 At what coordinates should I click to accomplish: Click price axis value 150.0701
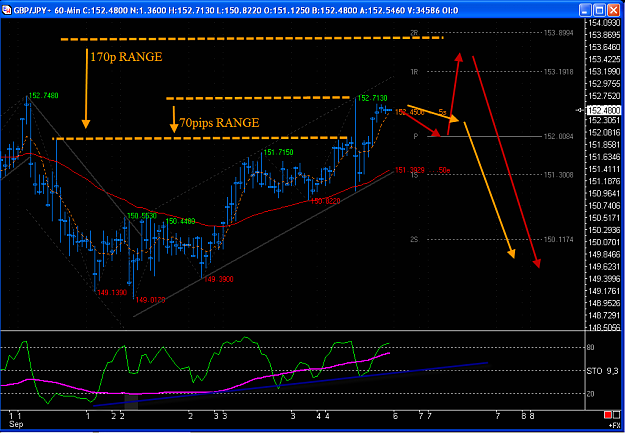(x=603, y=242)
